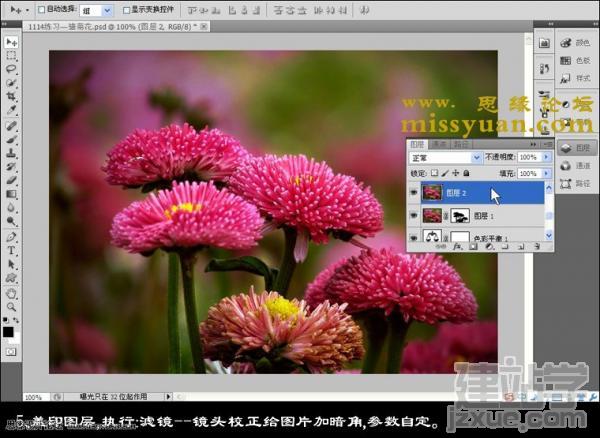The width and height of the screenshot is (600, 438).
Task: Hide the 色彩平衡 1 adjustment layer
Action: tap(414, 237)
